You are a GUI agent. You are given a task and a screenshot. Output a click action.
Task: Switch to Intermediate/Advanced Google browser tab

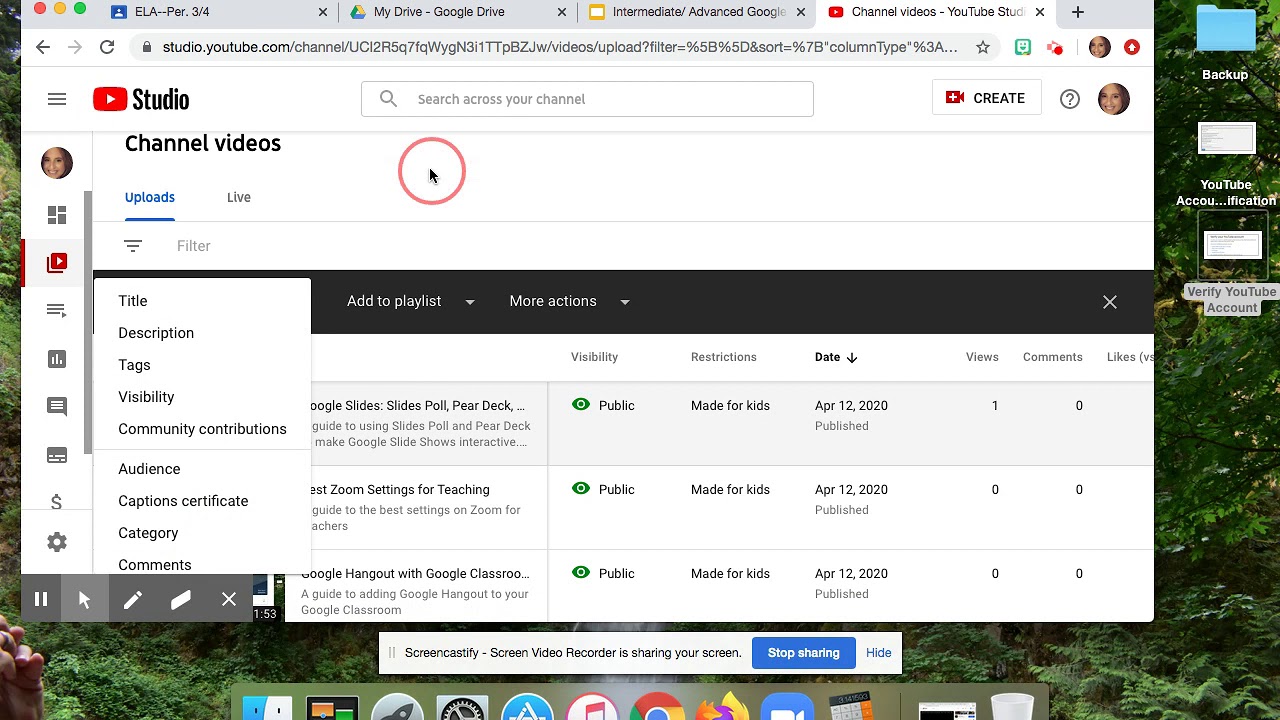pos(695,12)
